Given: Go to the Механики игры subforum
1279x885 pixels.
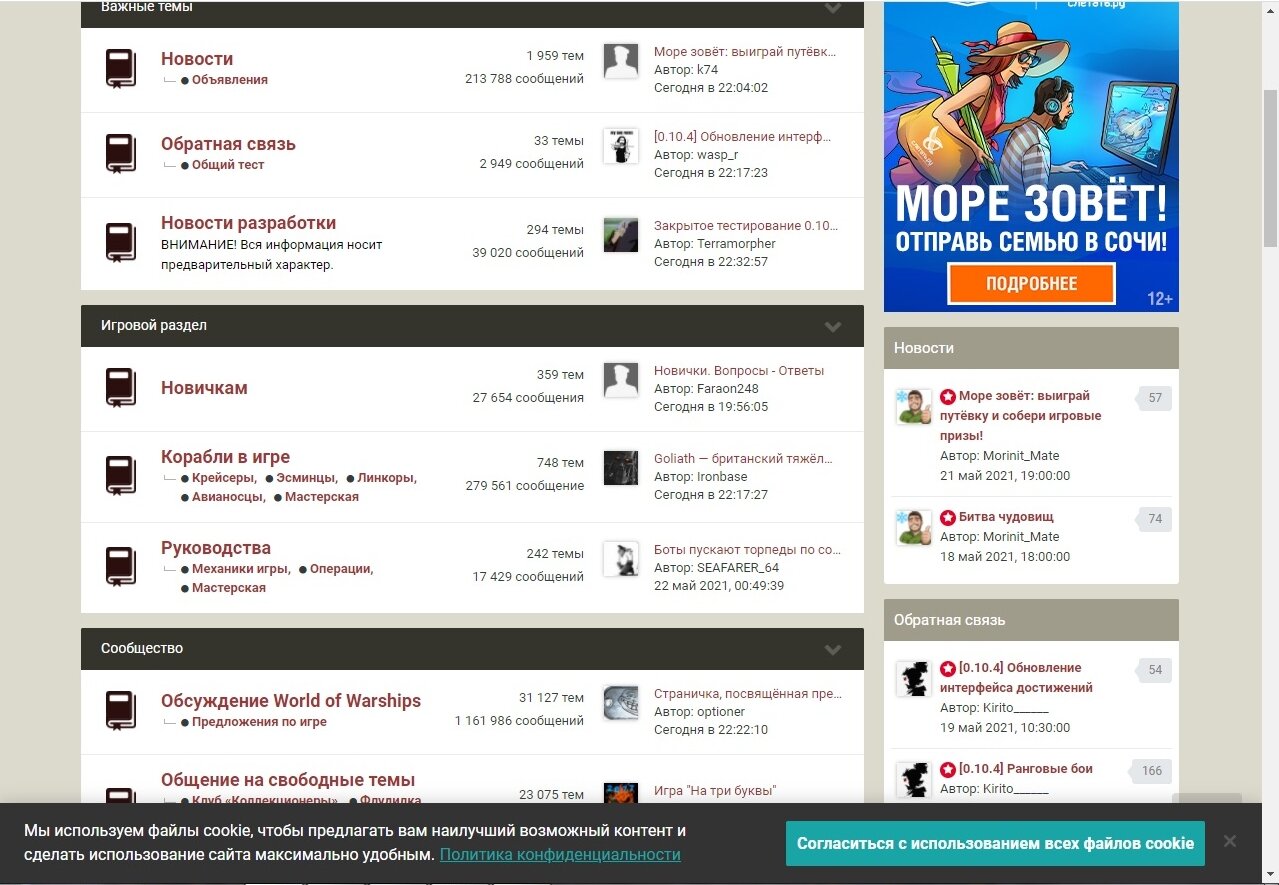Looking at the screenshot, I should tap(240, 569).
